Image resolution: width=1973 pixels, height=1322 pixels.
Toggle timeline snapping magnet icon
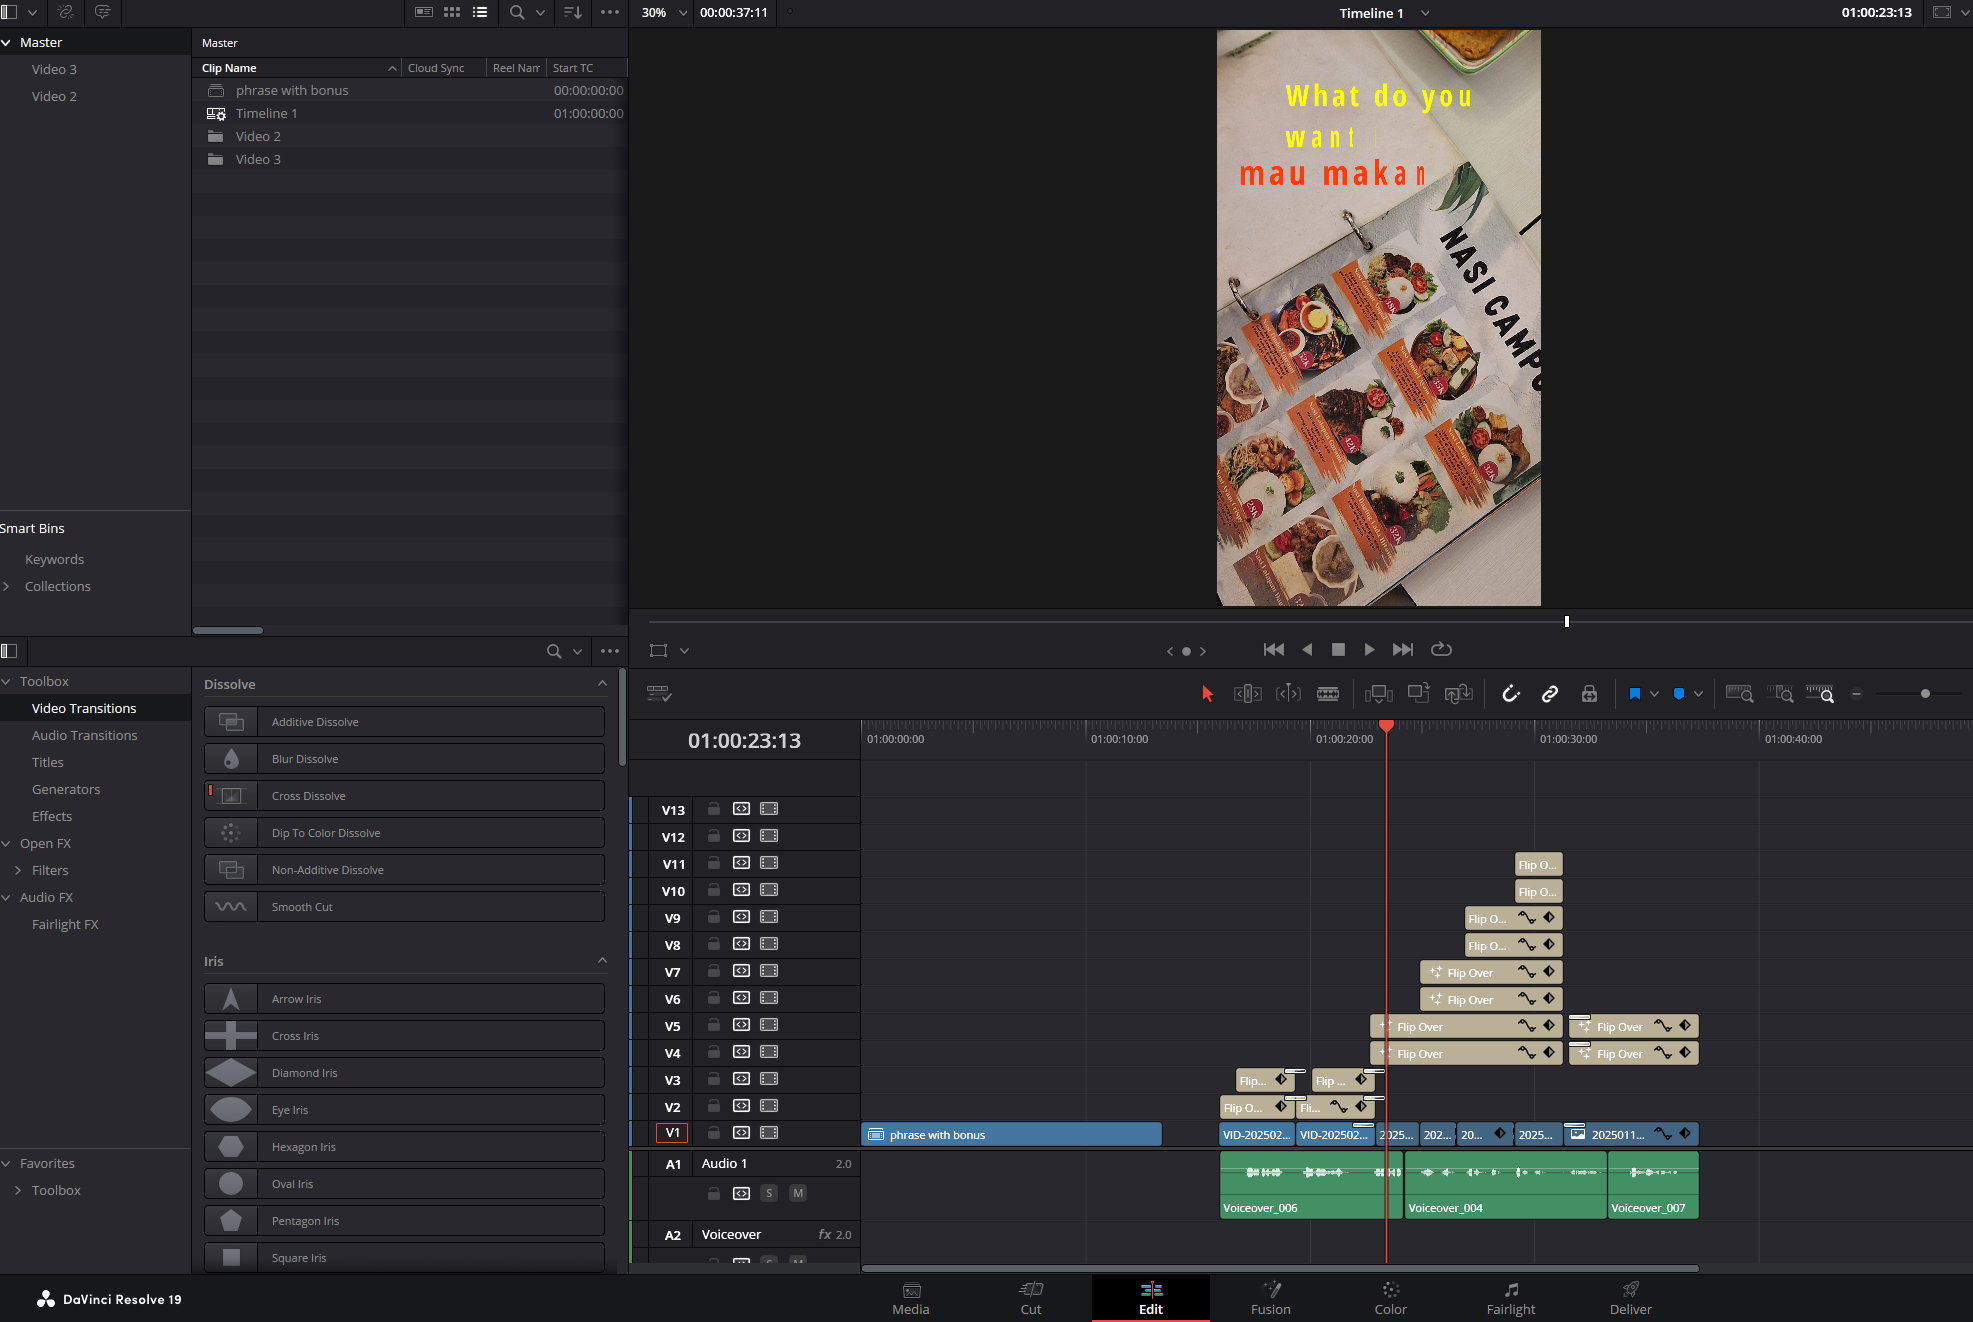click(1511, 694)
